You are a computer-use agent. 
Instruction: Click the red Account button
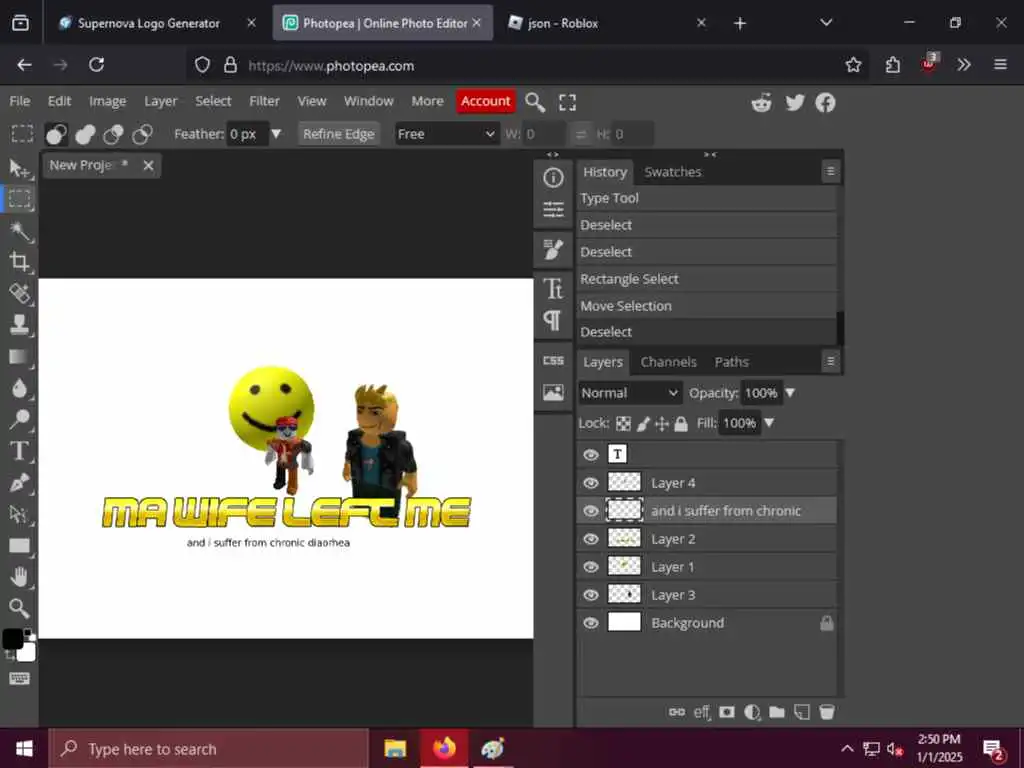coord(485,101)
